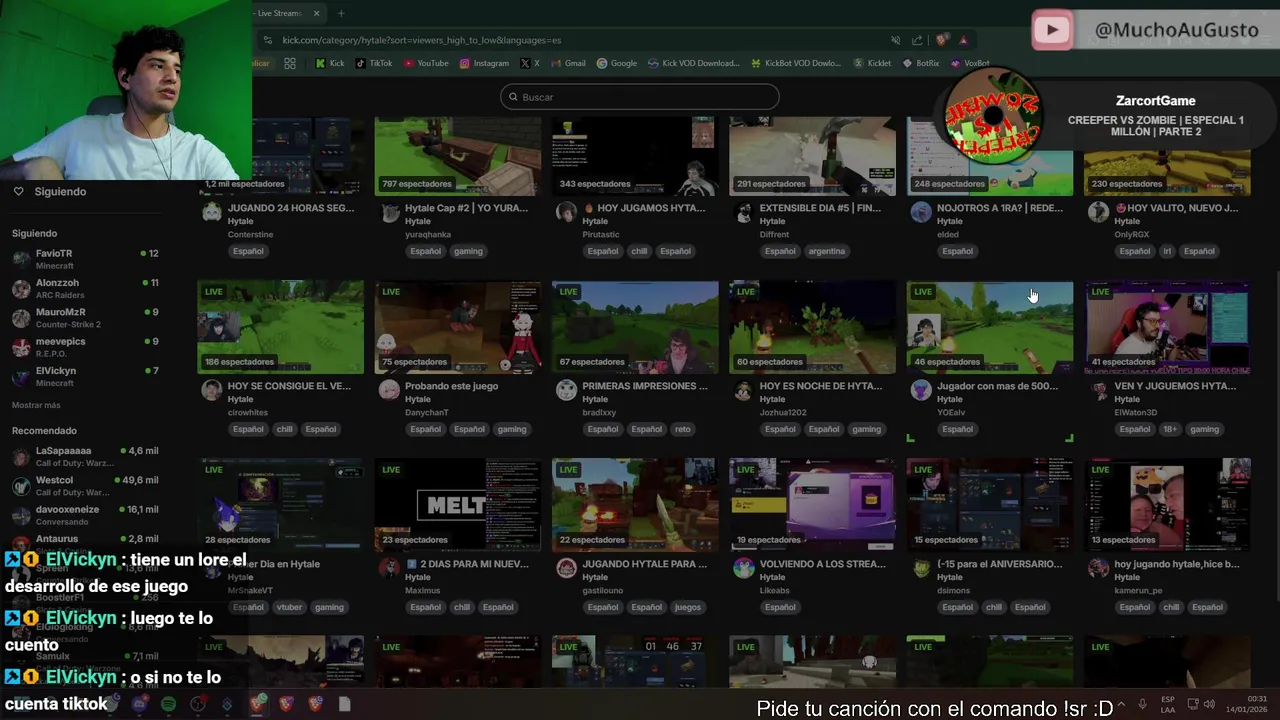Image resolution: width=1280 pixels, height=720 pixels.
Task: Select the 18+ tag under ElWaton3D's stream
Action: click(x=1170, y=429)
